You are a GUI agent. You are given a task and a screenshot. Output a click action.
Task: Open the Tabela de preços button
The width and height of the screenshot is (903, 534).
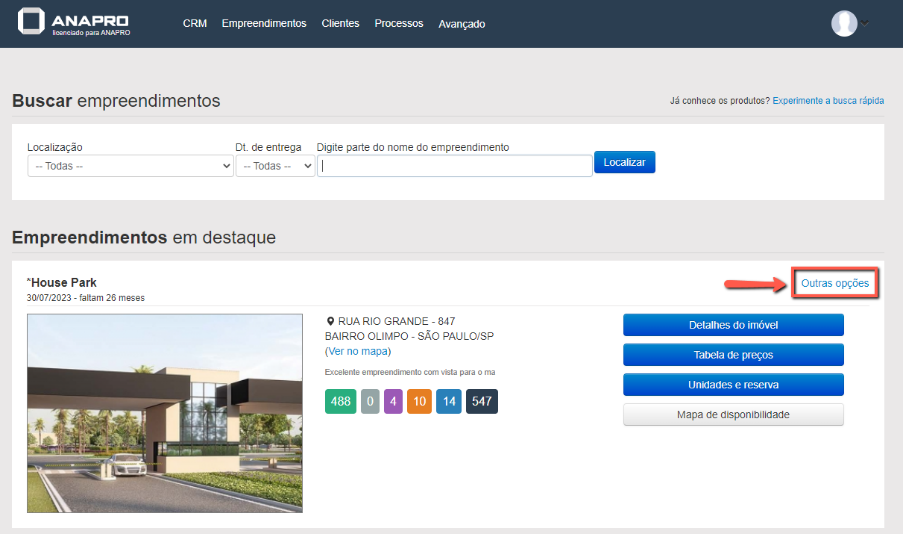pos(733,355)
